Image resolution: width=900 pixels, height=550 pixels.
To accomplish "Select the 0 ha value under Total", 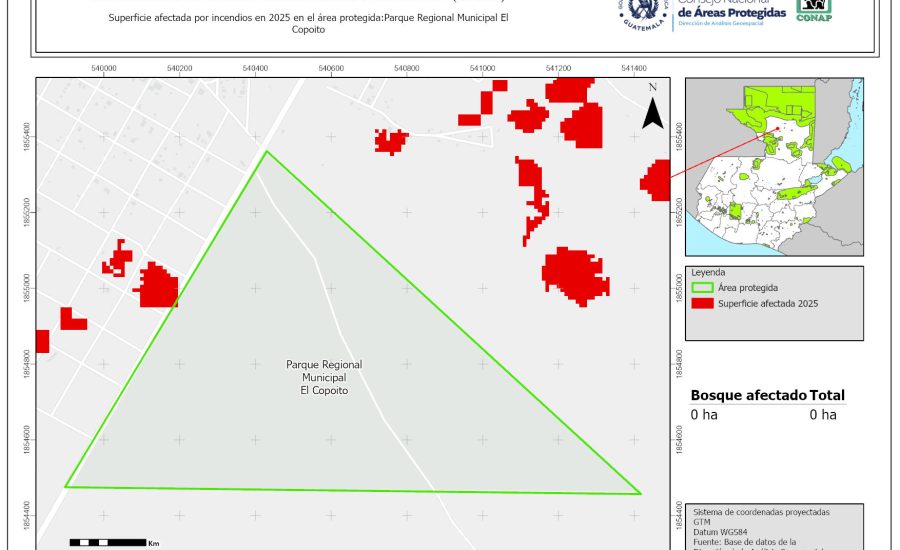I will click(x=822, y=414).
